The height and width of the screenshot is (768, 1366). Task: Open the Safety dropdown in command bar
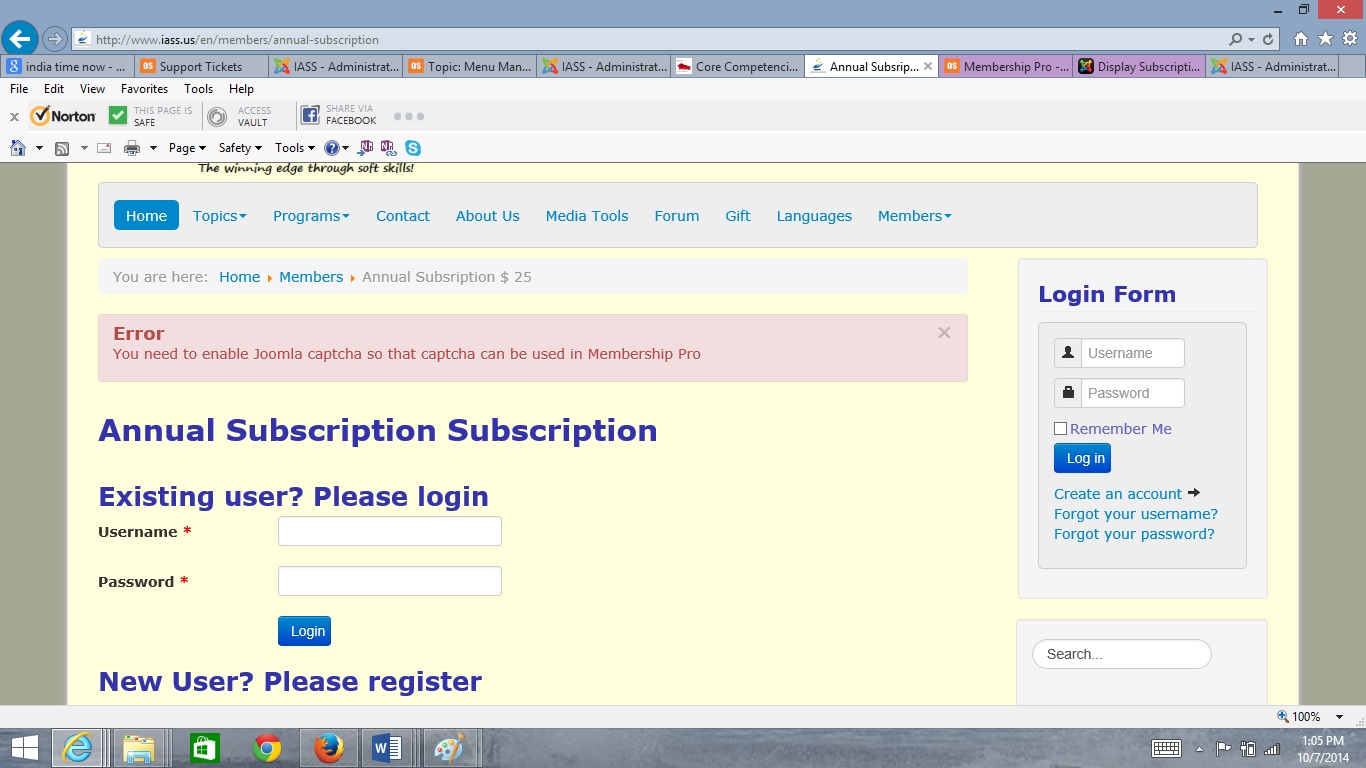[x=240, y=148]
